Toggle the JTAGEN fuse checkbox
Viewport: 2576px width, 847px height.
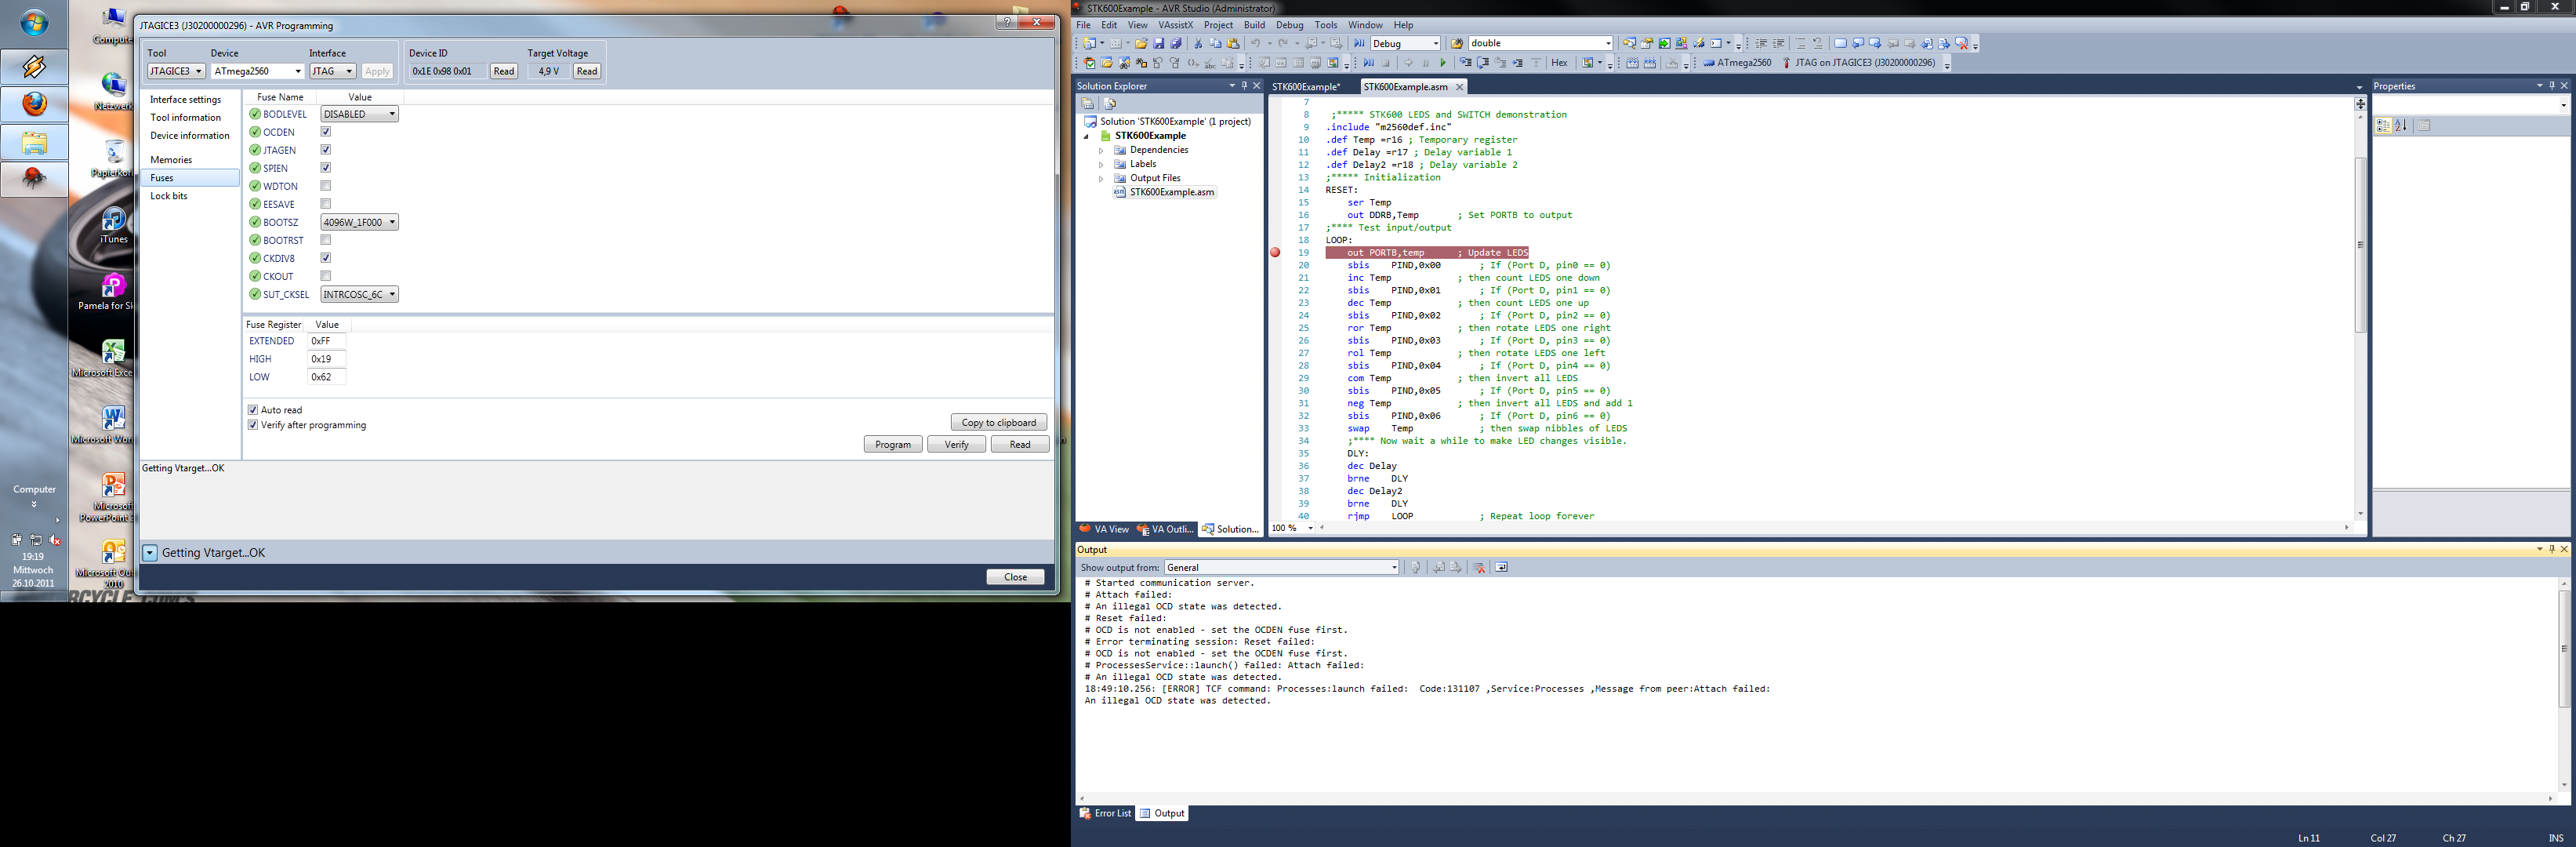[x=326, y=150]
